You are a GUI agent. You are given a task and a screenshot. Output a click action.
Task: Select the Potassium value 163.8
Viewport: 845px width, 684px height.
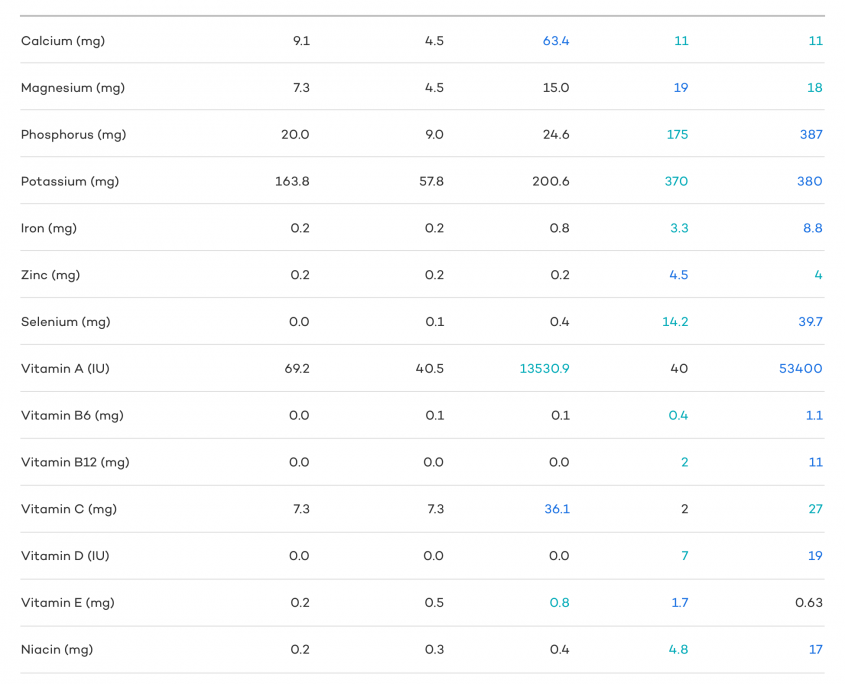click(292, 182)
